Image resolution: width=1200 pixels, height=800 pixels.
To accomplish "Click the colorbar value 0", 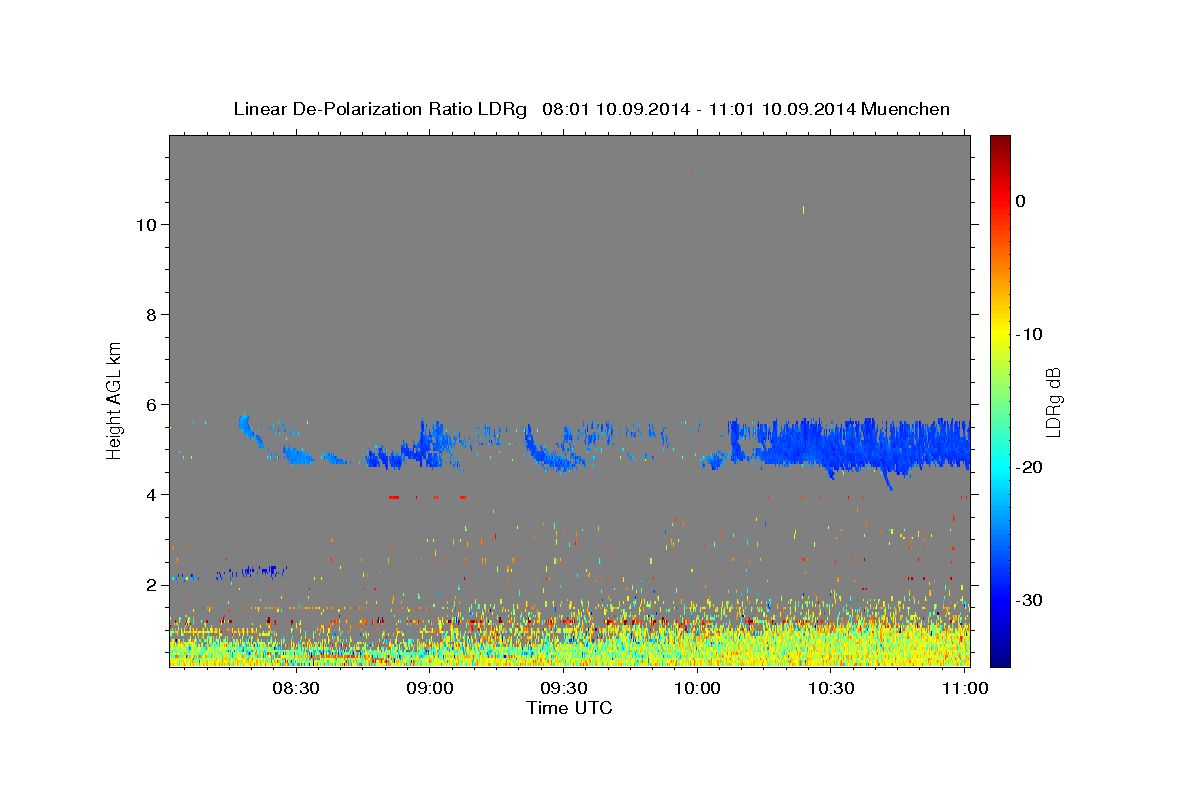I will (x=1021, y=201).
